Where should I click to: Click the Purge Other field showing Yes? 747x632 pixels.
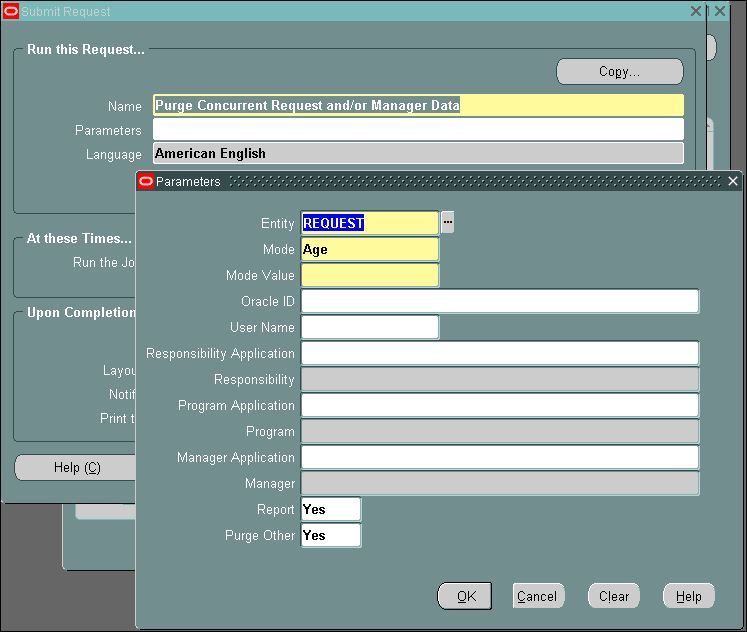point(331,535)
